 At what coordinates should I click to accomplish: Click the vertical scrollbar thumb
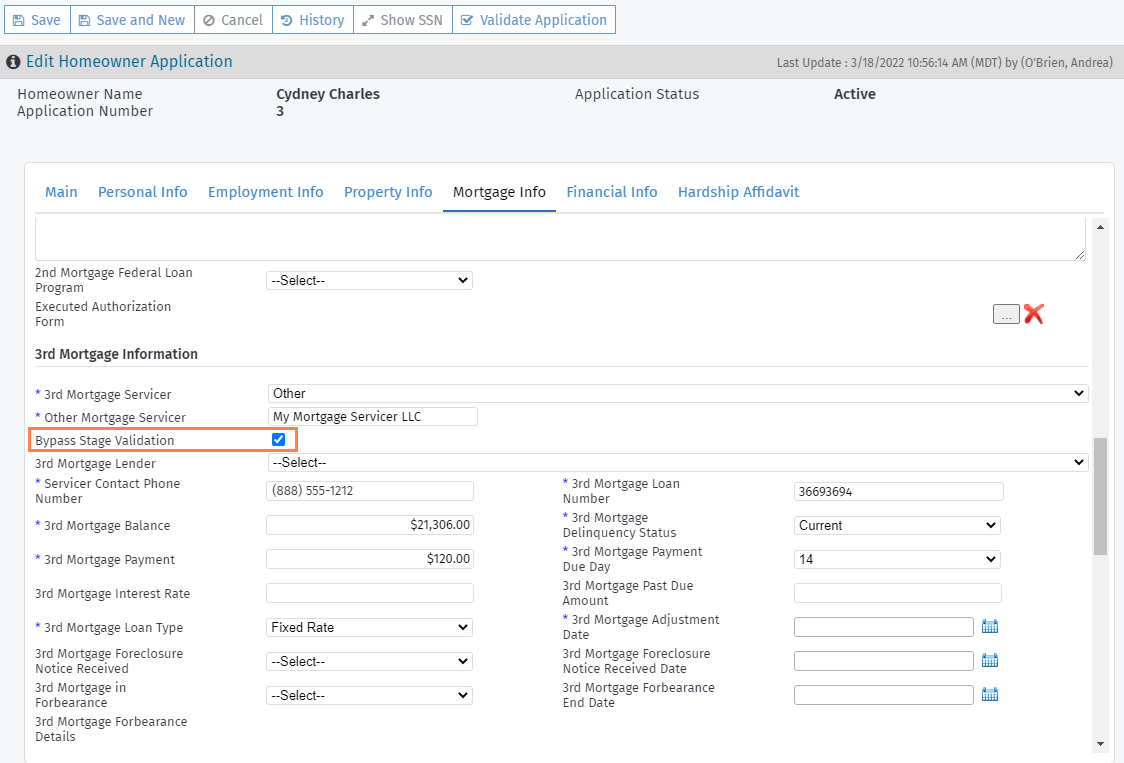(x=1100, y=495)
